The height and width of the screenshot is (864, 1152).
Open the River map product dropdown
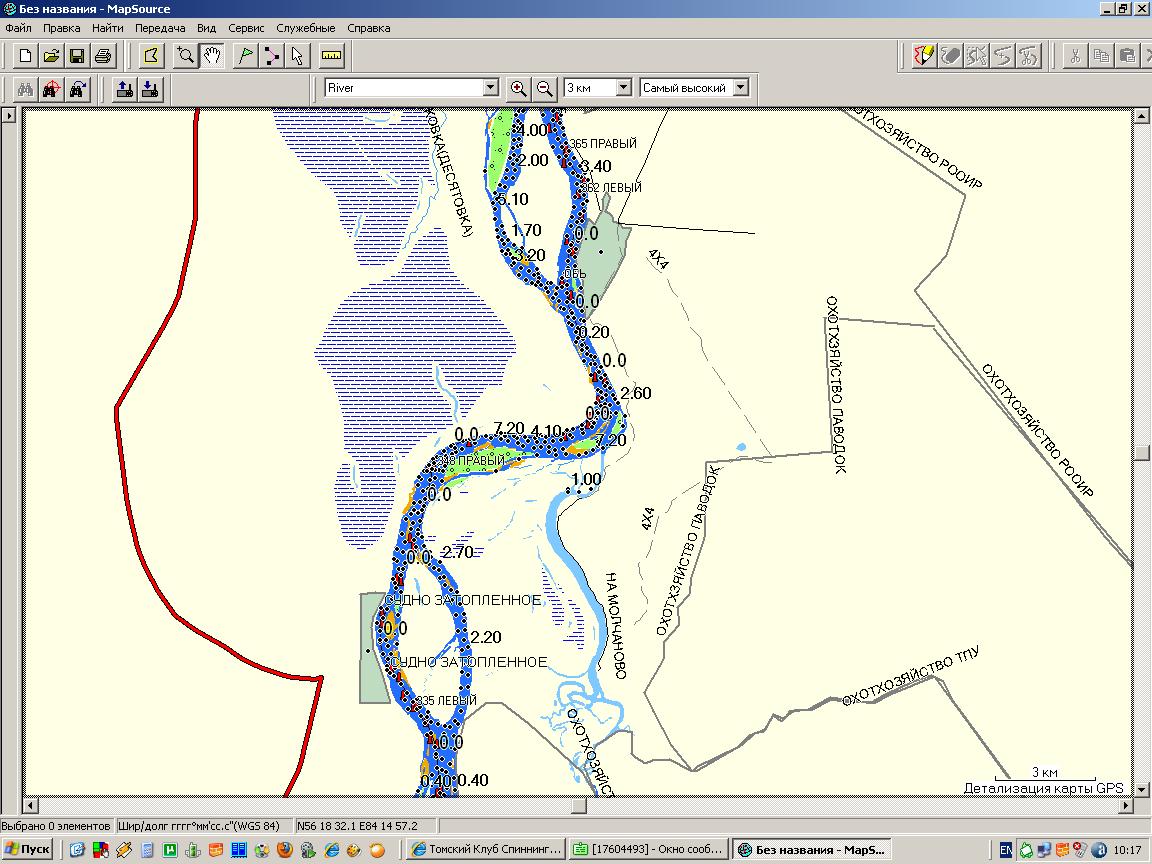click(x=490, y=88)
